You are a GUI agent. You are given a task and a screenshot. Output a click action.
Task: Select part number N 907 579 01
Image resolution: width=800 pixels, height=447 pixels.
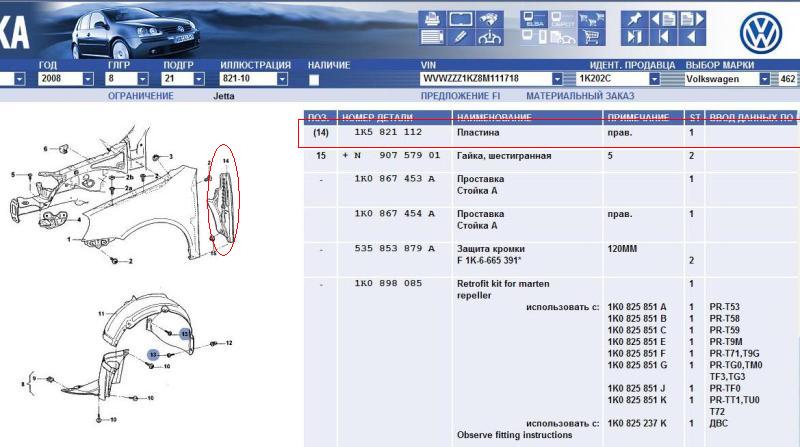click(x=396, y=155)
